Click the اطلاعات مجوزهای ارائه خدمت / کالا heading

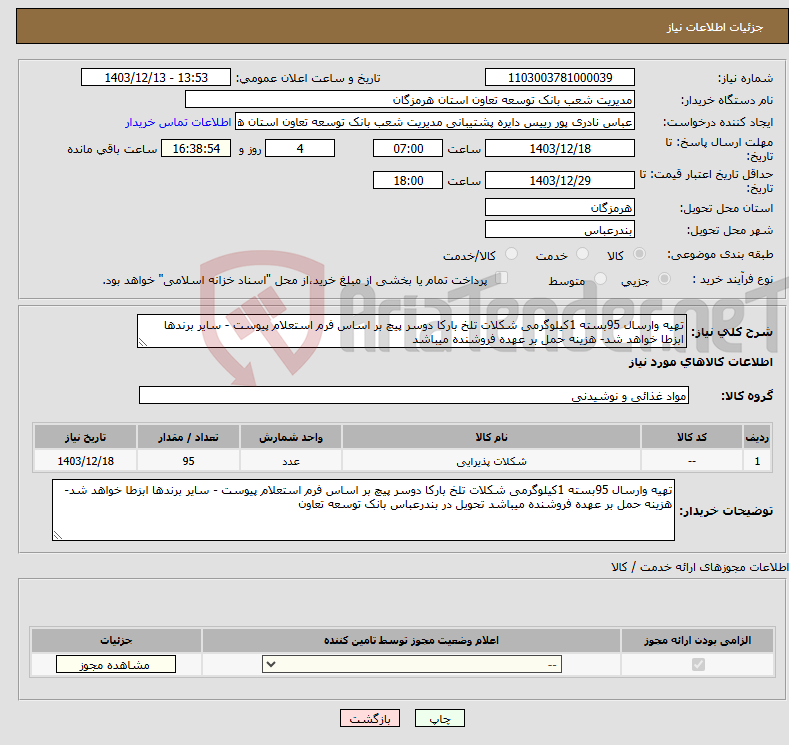(699, 567)
